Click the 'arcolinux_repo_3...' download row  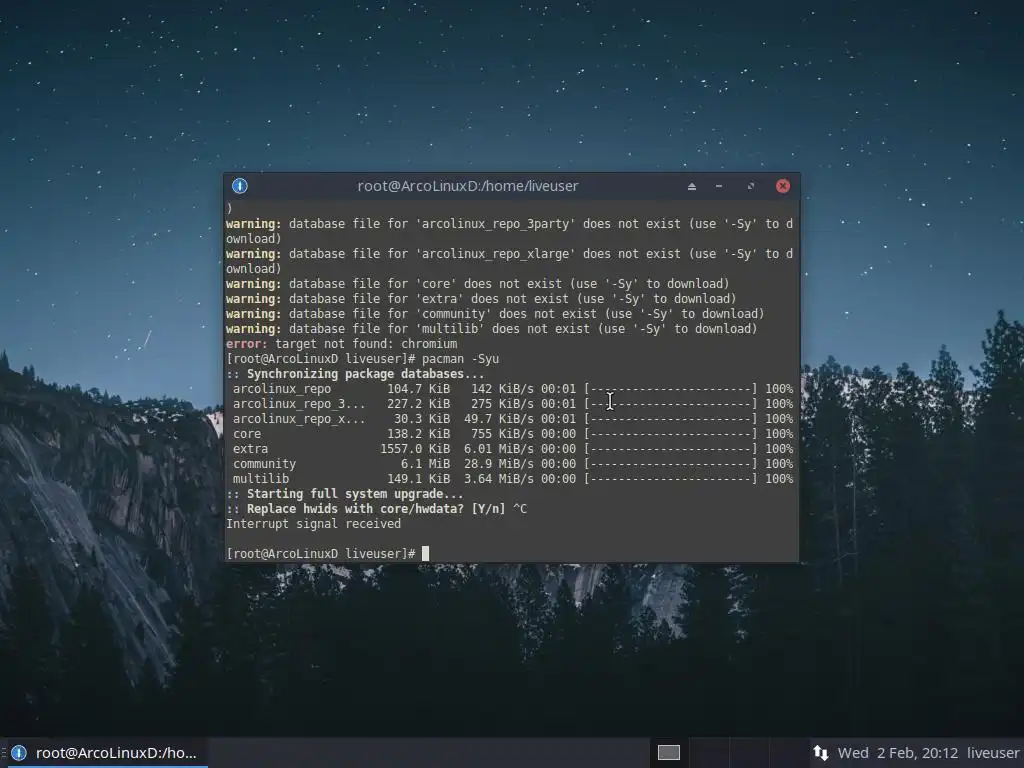point(513,404)
